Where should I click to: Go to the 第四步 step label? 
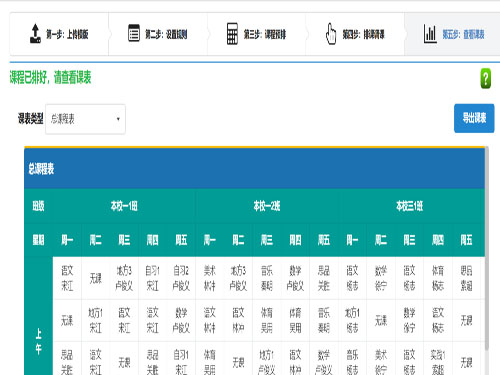[x=363, y=34]
